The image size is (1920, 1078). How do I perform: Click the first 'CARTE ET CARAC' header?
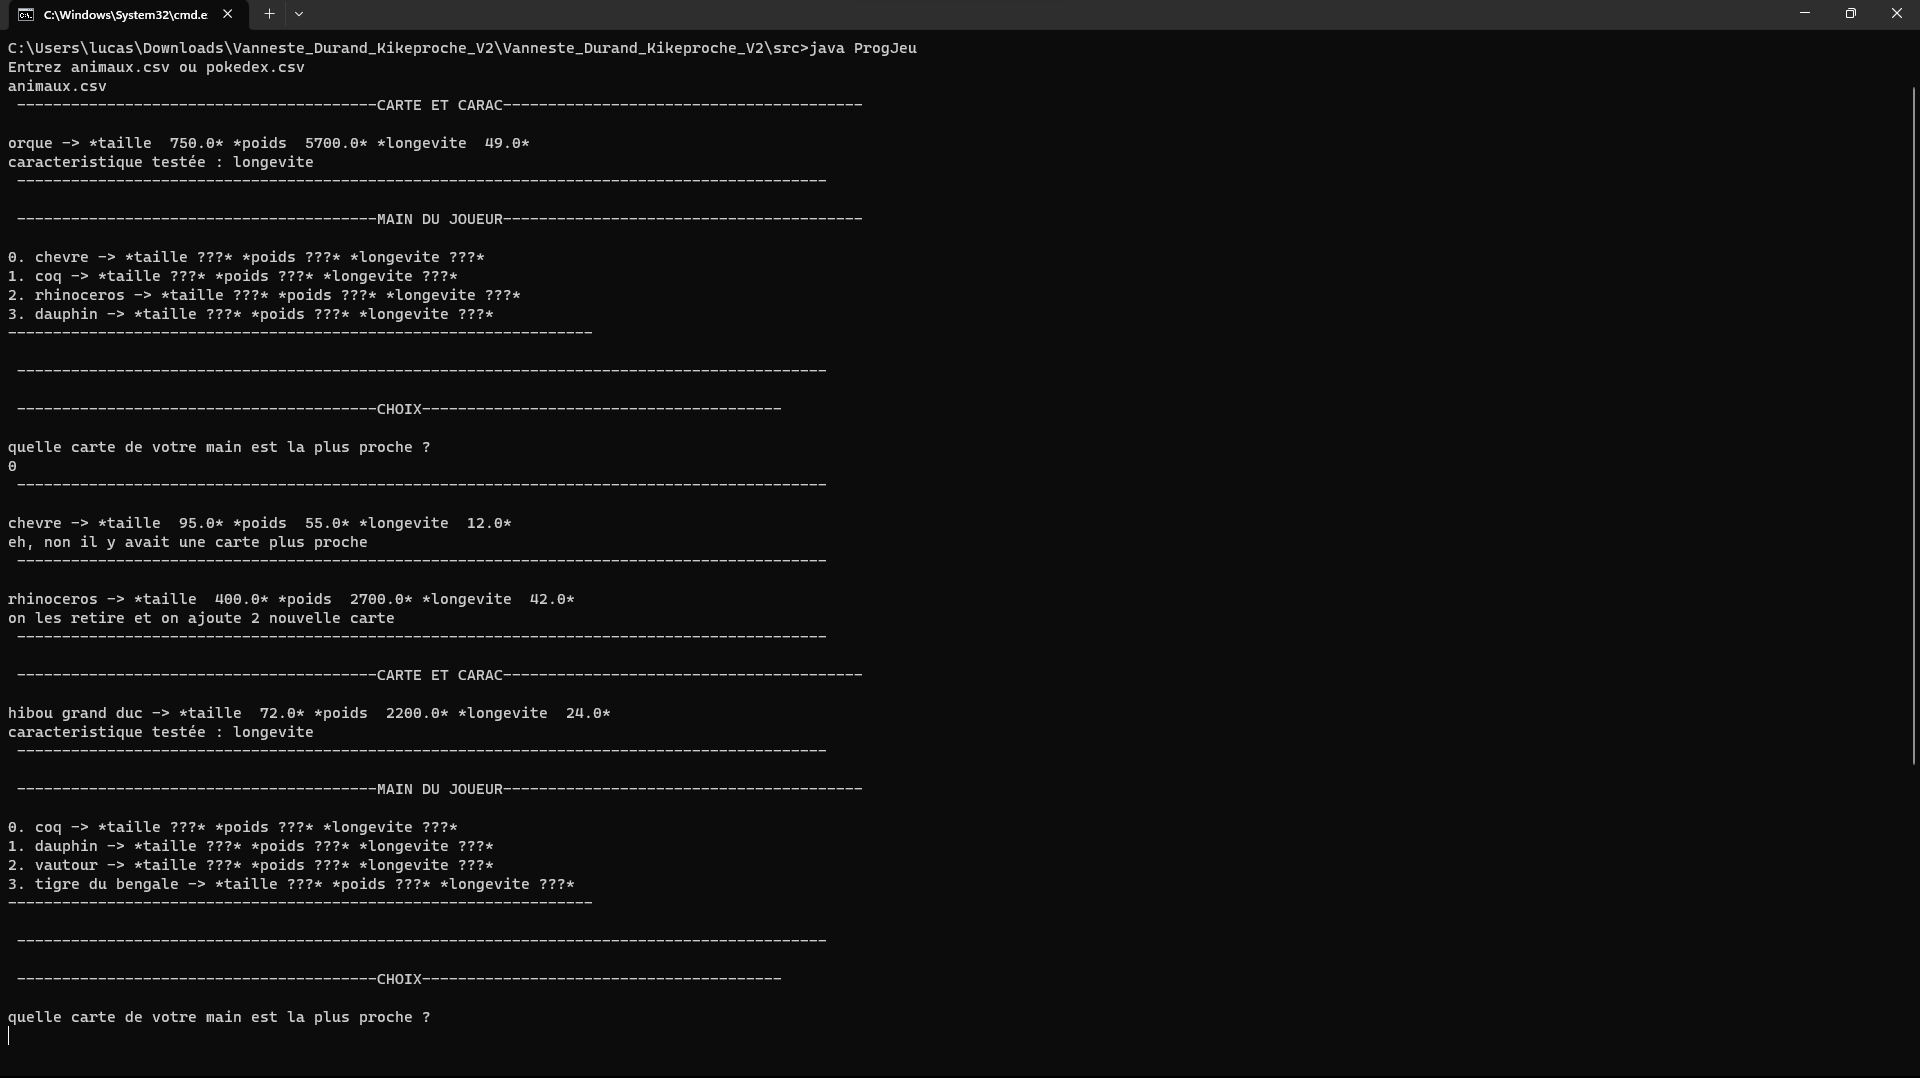(x=439, y=105)
